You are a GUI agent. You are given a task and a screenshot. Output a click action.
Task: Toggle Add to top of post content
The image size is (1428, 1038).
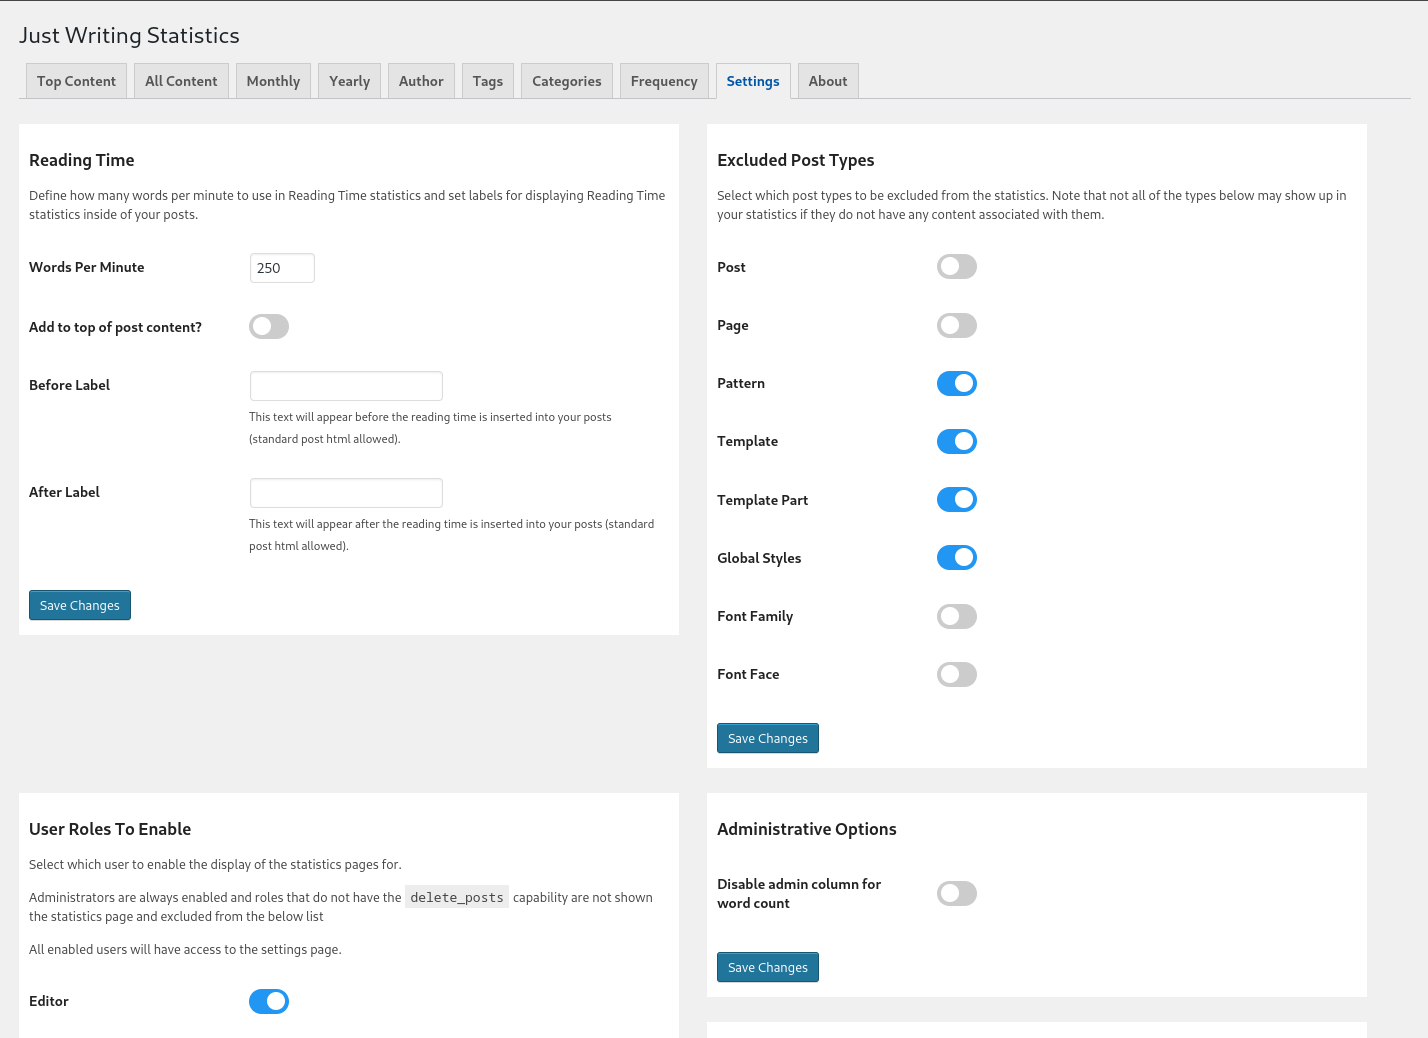coord(269,326)
